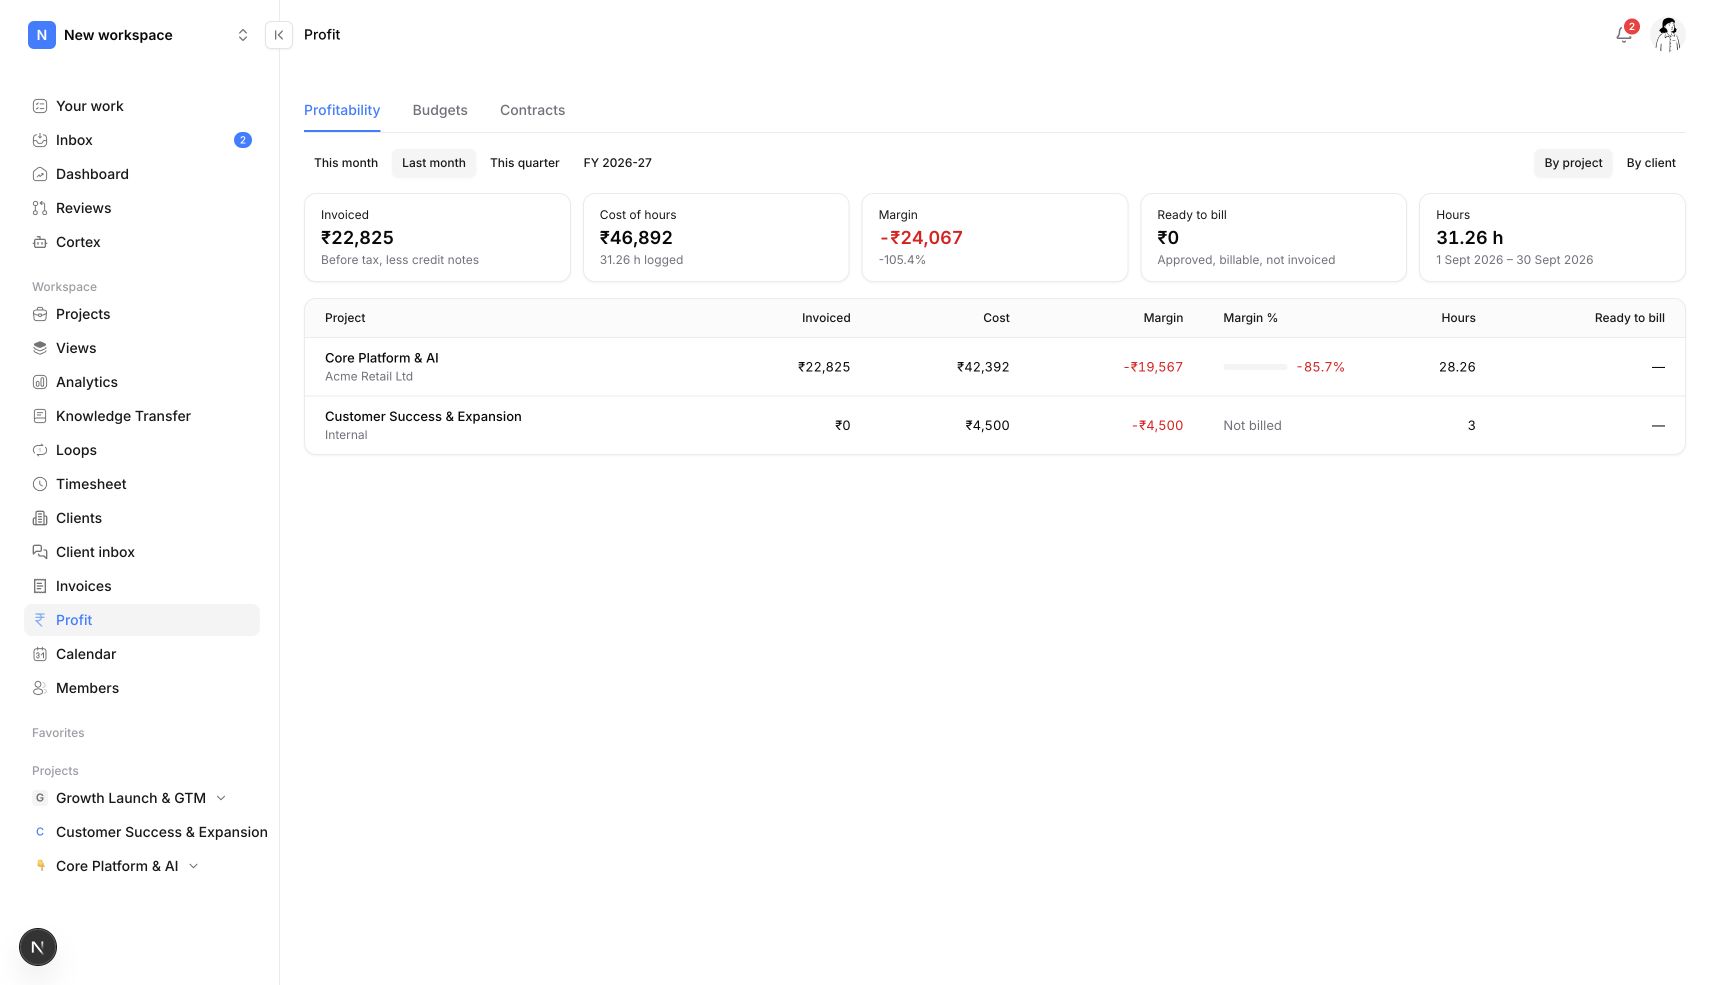Open Client inbox from sidebar
Viewport: 1710px width, 985px height.
coord(141,552)
